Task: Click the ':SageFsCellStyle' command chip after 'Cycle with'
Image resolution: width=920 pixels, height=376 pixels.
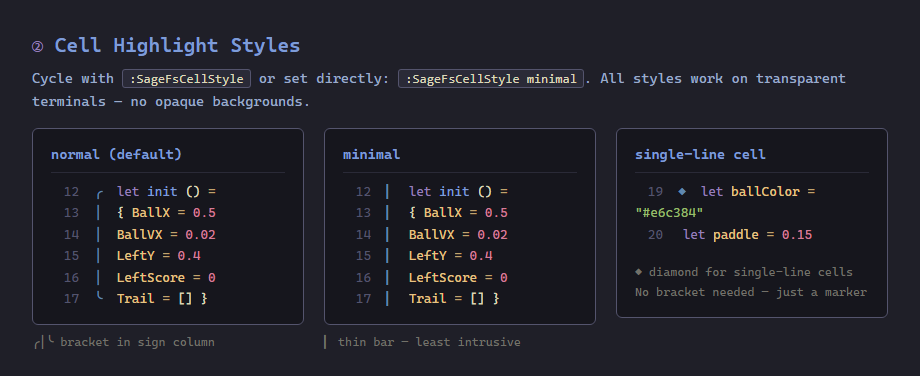Action: click(x=187, y=79)
